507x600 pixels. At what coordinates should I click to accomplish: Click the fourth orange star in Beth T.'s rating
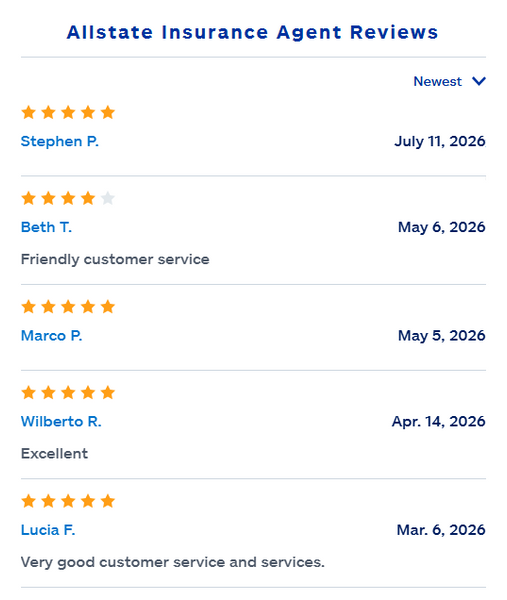88,198
